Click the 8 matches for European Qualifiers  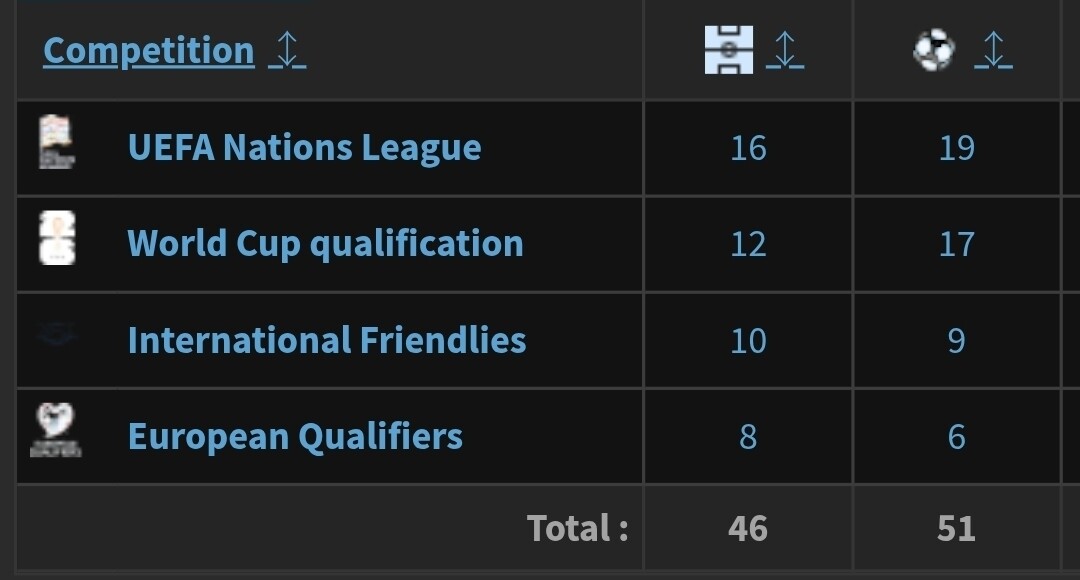[748, 437]
